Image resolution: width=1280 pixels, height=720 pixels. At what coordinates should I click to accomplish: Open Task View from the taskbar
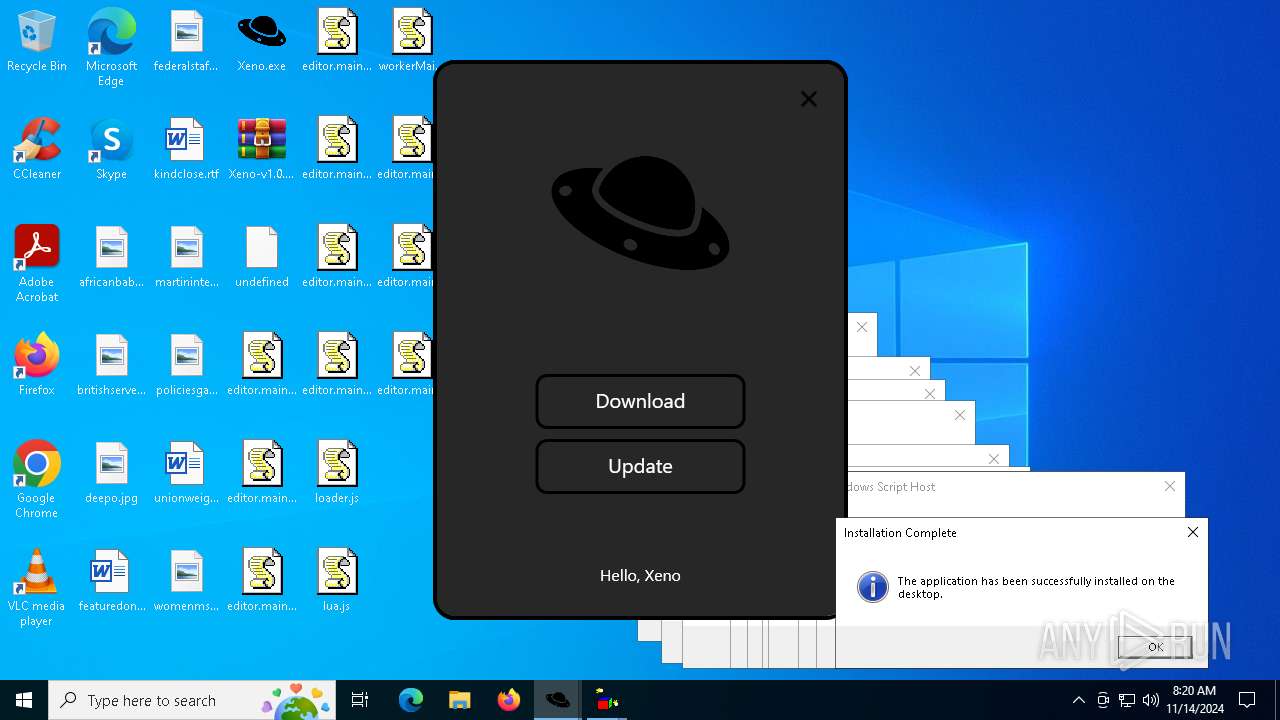click(x=360, y=700)
